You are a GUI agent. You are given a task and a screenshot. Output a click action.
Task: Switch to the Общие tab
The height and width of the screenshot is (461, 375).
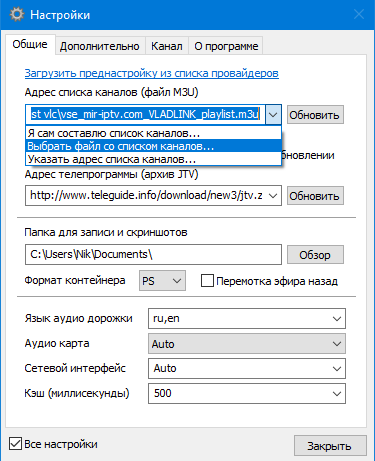point(30,44)
